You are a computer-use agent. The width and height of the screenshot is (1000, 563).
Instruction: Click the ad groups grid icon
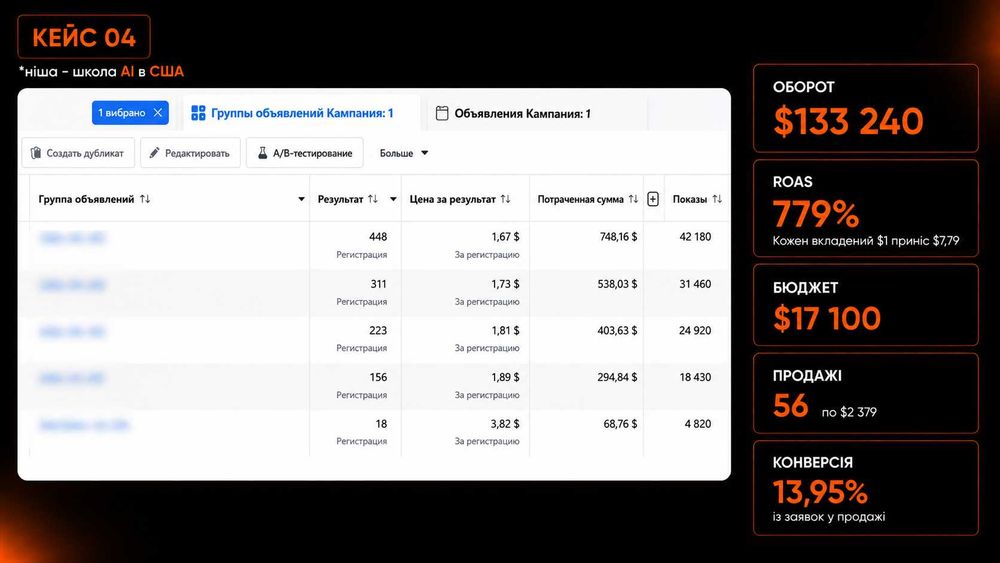click(198, 113)
